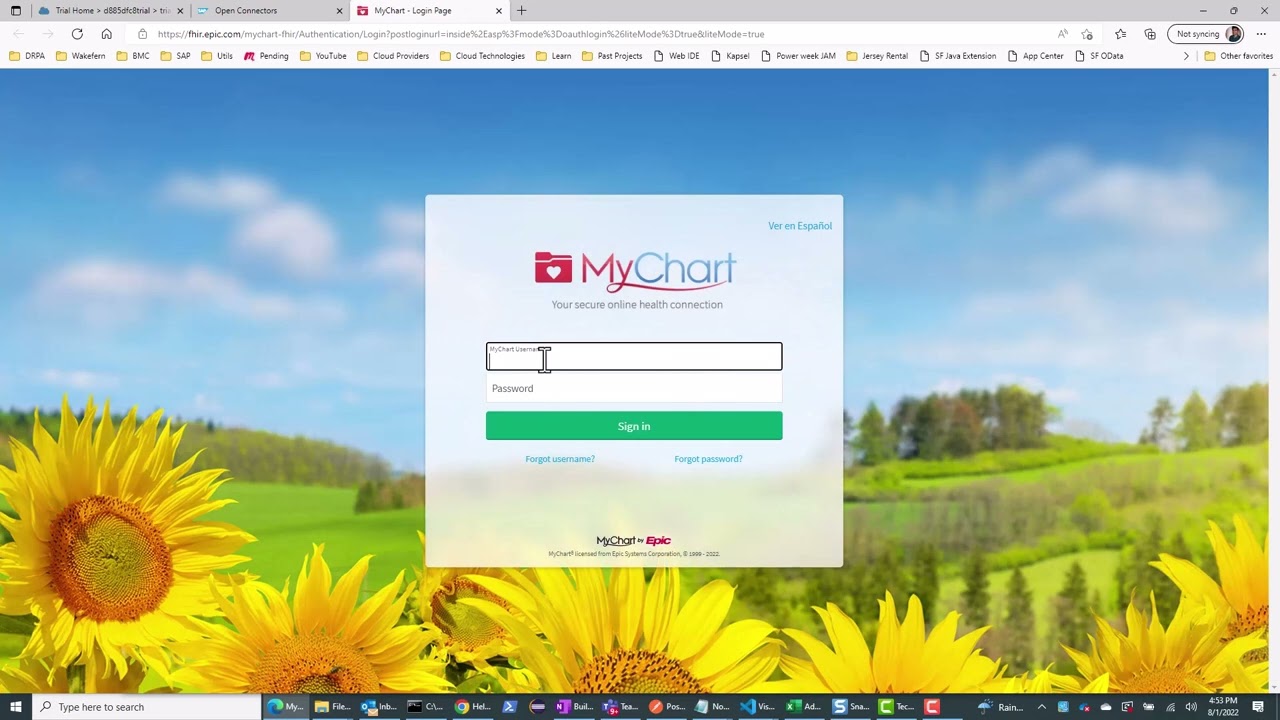Open the Wakefern bookmarks folder

tap(81, 56)
